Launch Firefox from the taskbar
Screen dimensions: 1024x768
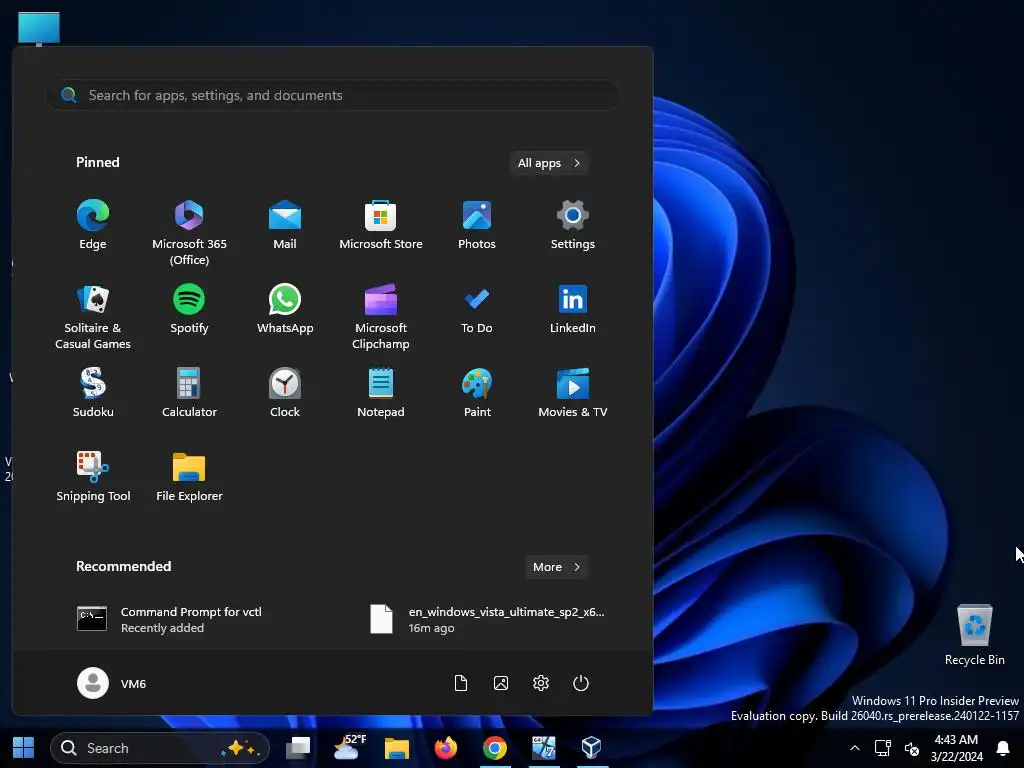[x=446, y=748]
